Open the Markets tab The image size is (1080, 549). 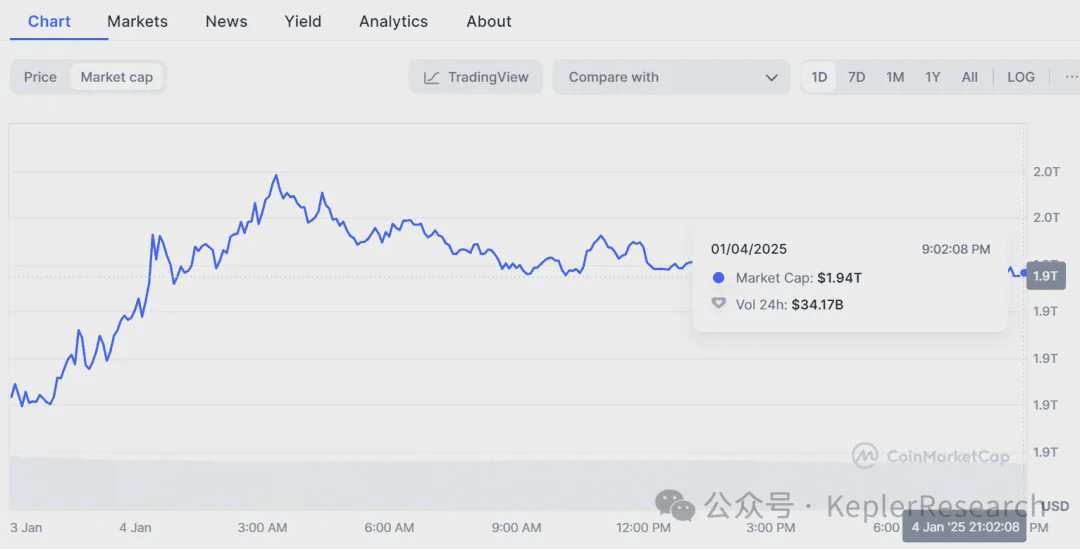coord(137,21)
